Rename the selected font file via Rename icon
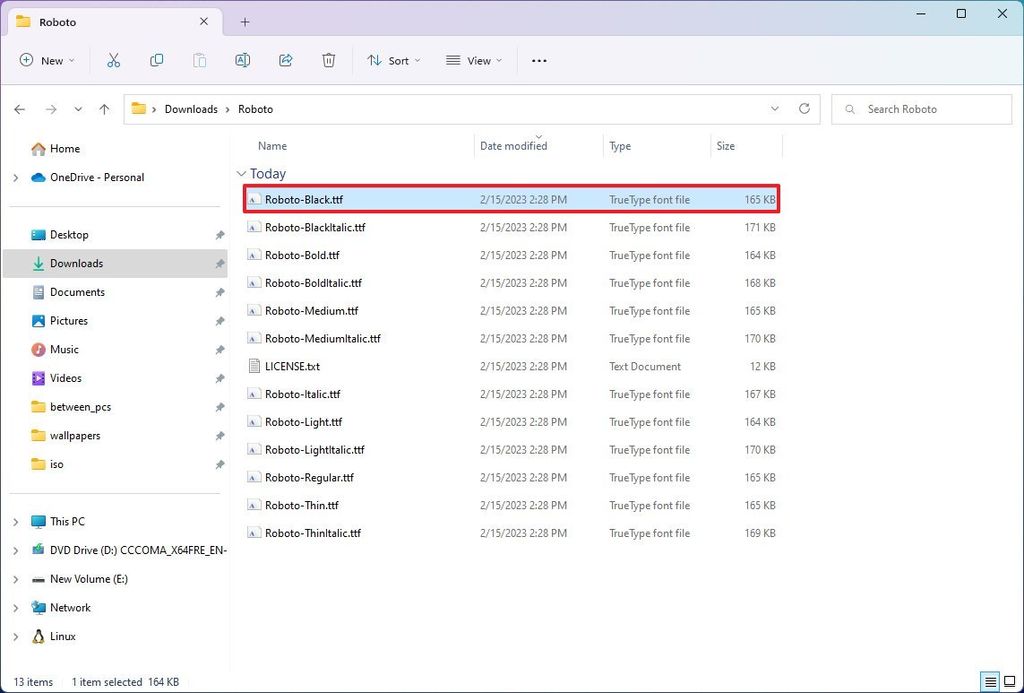This screenshot has height=693, width=1024. 242,60
